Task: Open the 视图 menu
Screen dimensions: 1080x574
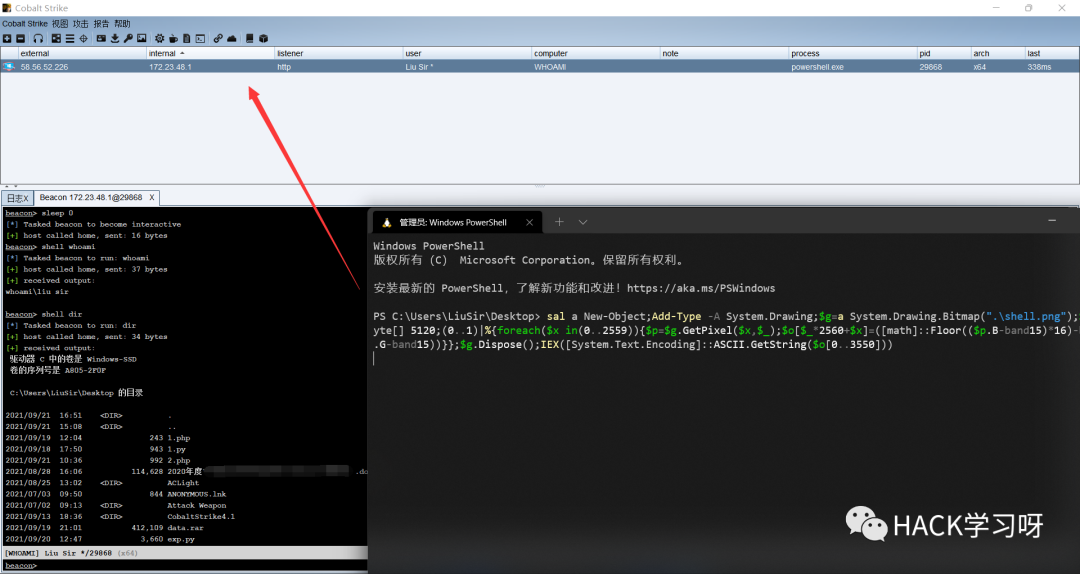Action: [60, 24]
